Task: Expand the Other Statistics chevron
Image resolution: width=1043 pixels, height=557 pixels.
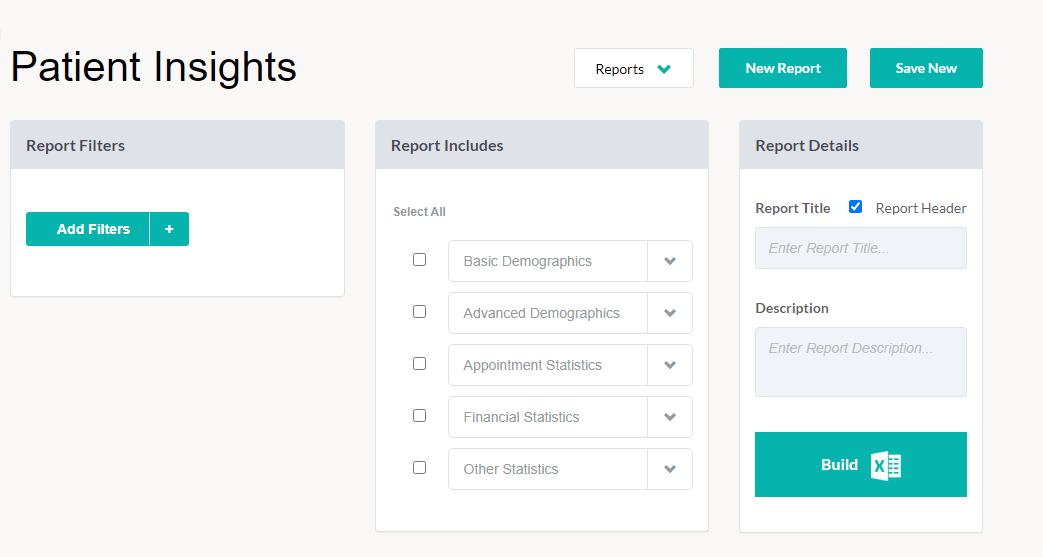Action: point(670,468)
